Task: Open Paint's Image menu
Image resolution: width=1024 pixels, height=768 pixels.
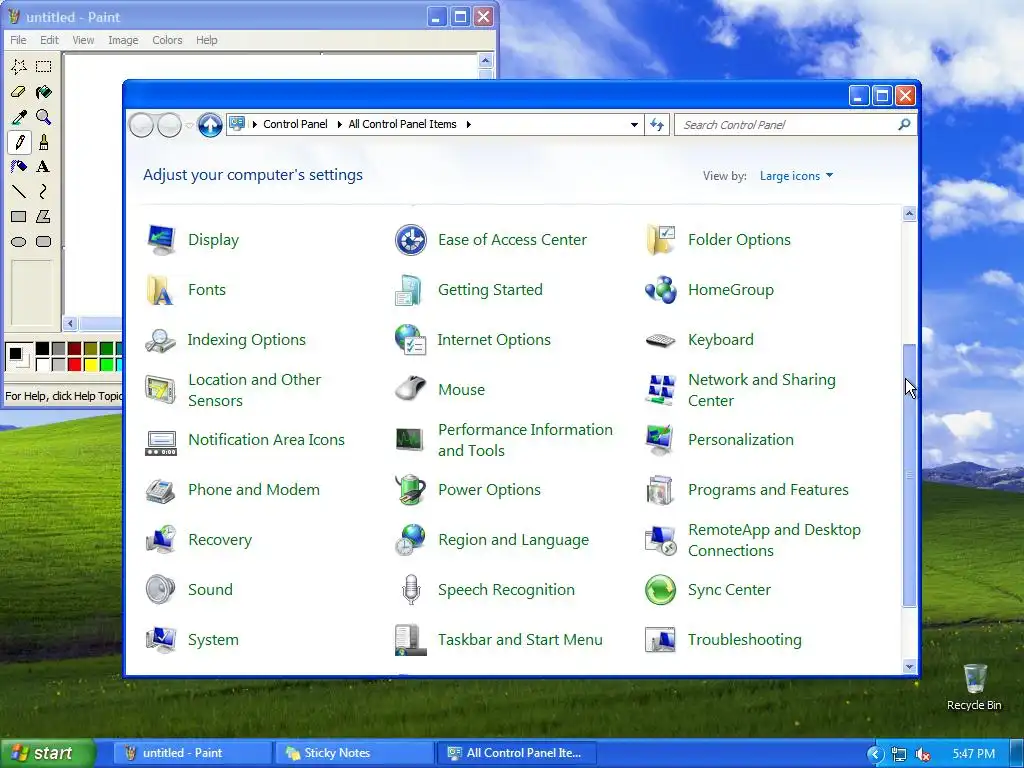Action: pyautogui.click(x=123, y=40)
